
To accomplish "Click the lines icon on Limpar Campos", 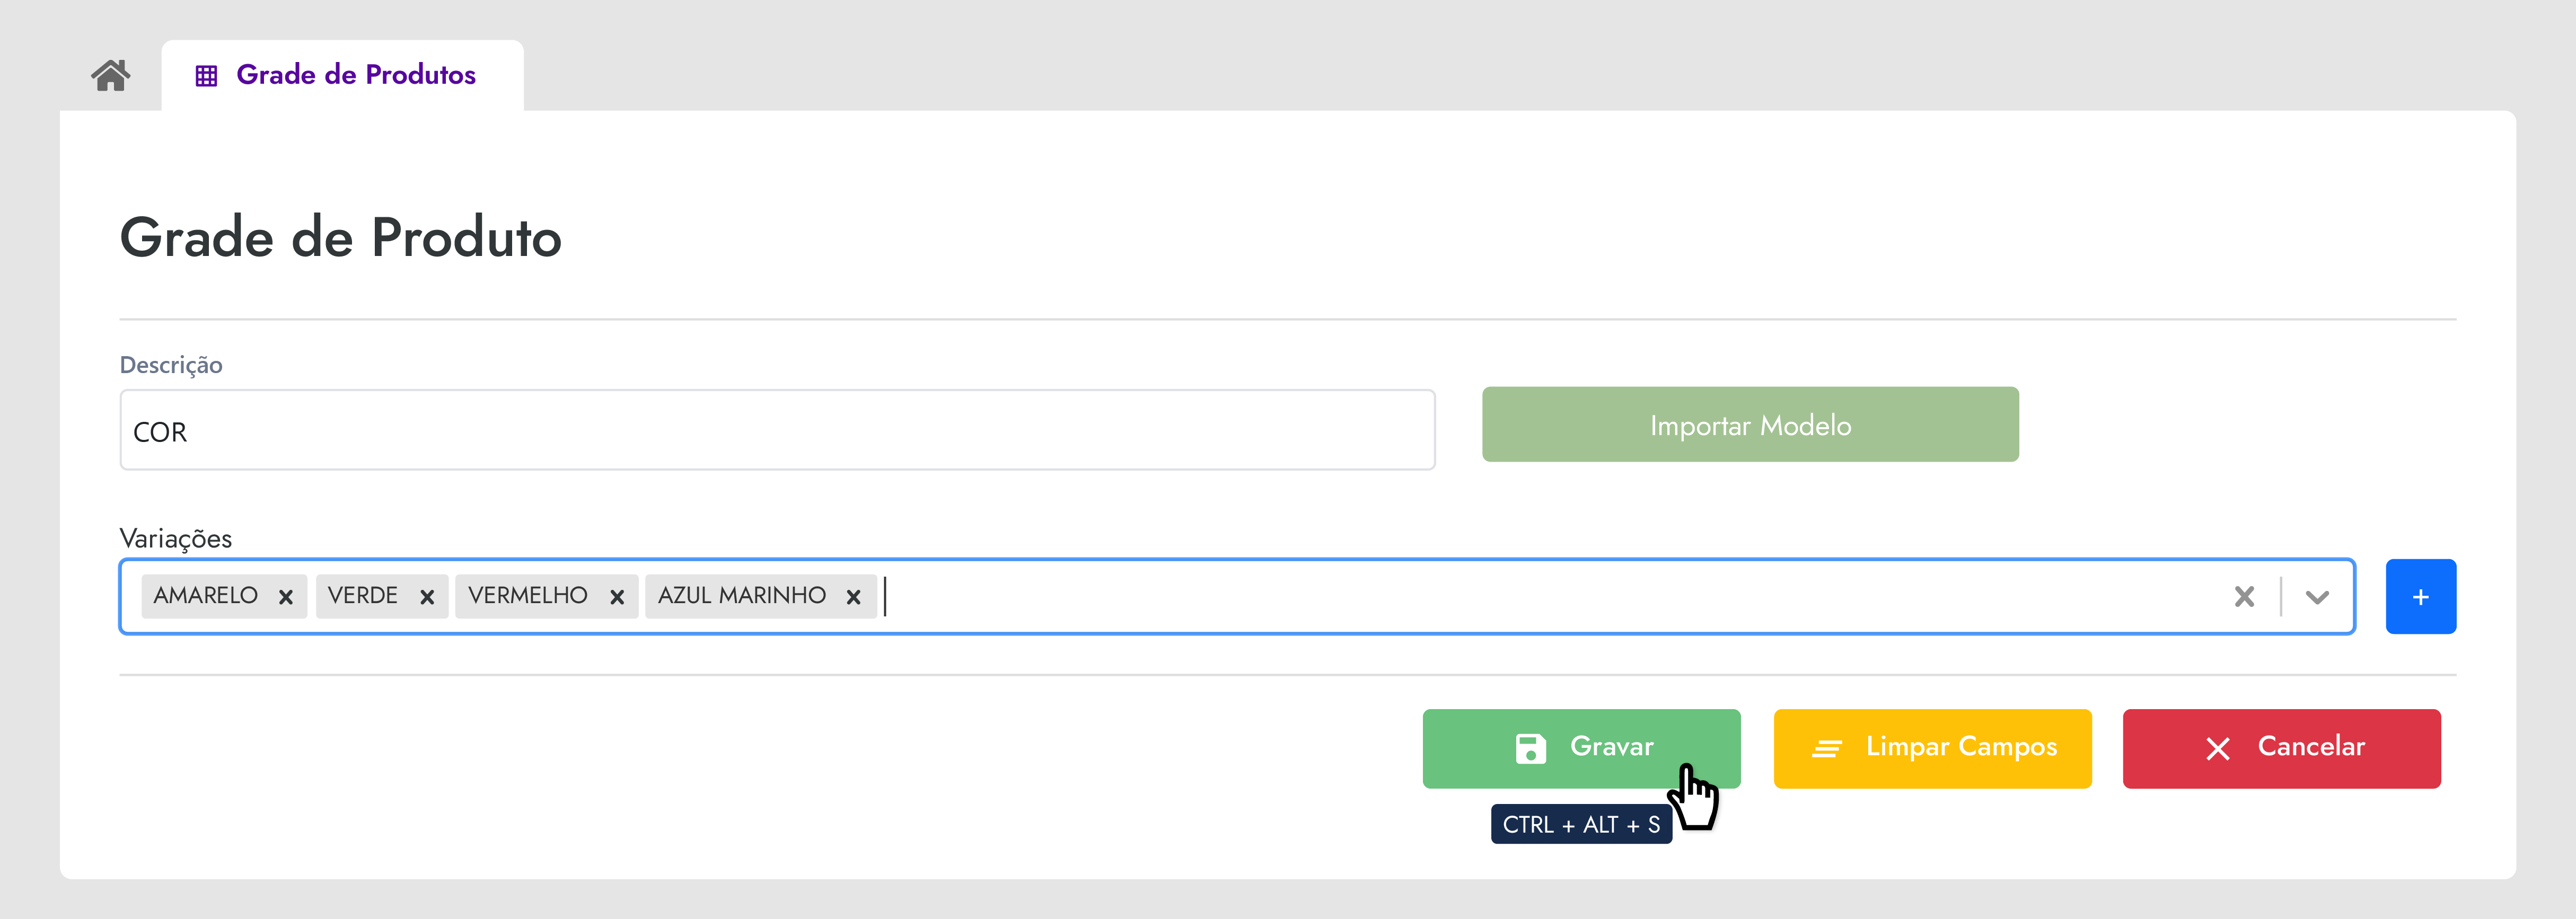I will click(1826, 749).
